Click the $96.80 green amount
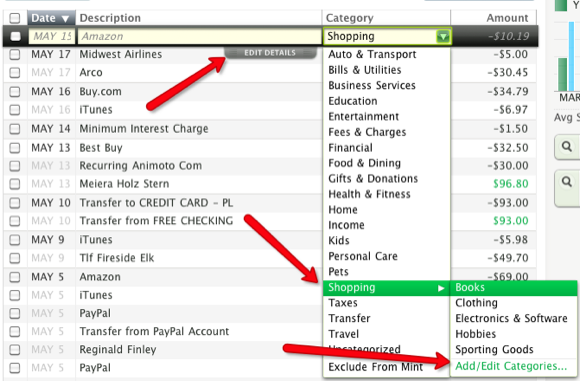Image resolution: width=580 pixels, height=381 pixels. (x=510, y=184)
